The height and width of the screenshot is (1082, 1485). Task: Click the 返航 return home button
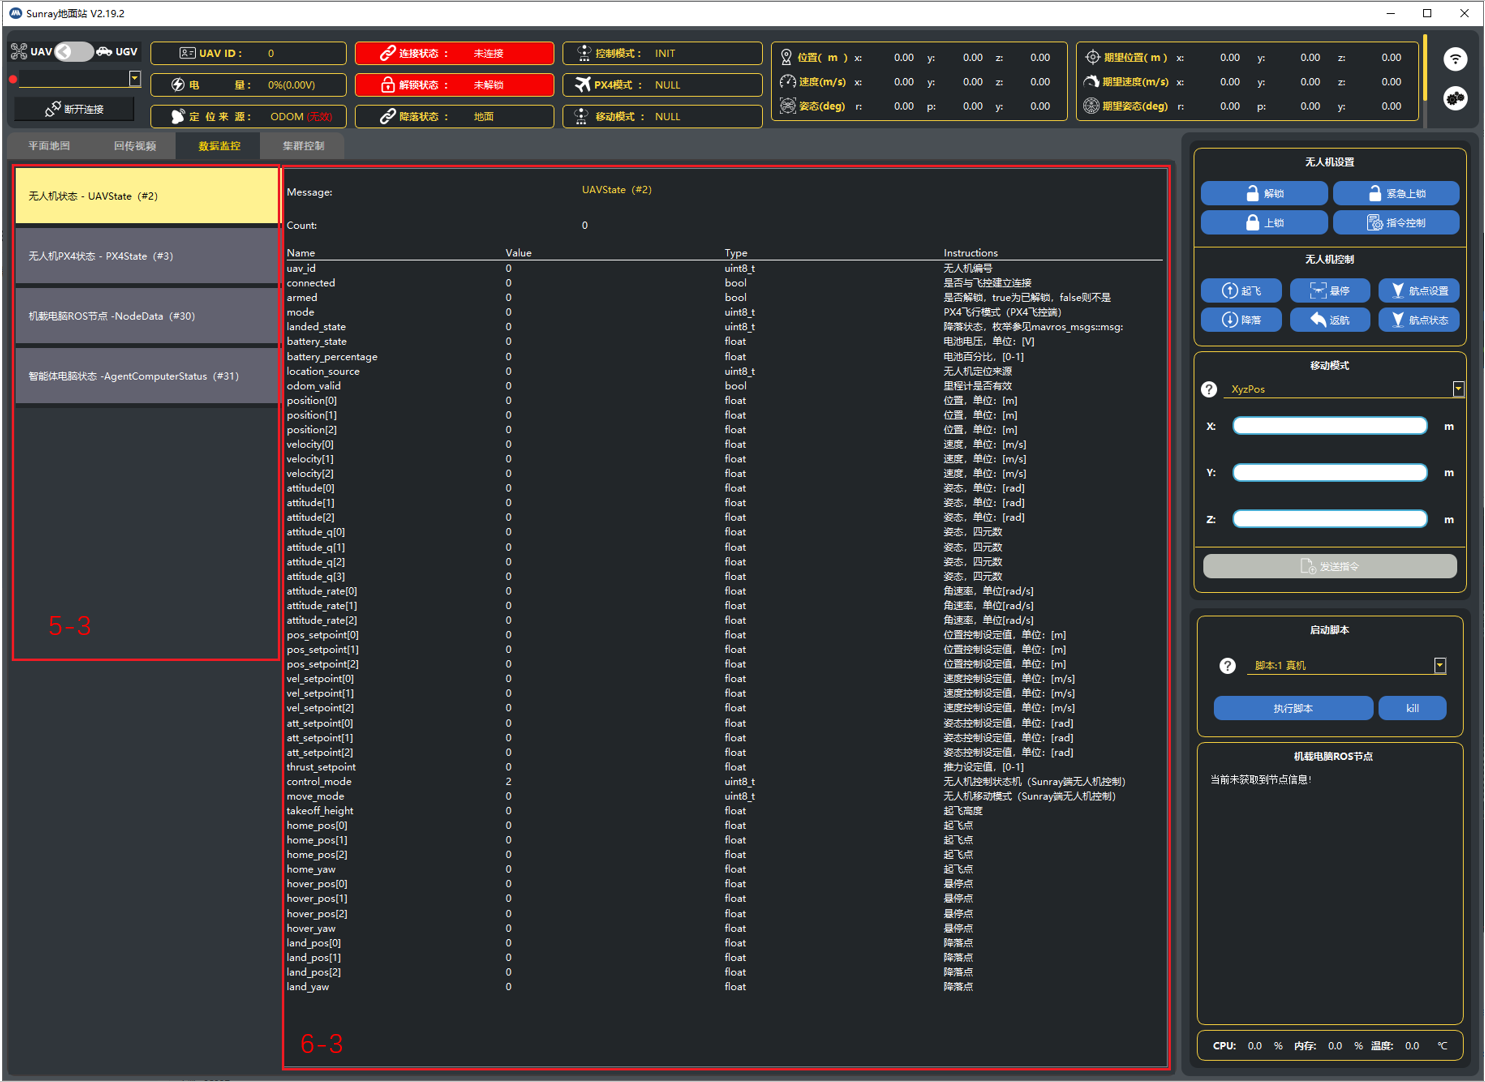pos(1330,320)
